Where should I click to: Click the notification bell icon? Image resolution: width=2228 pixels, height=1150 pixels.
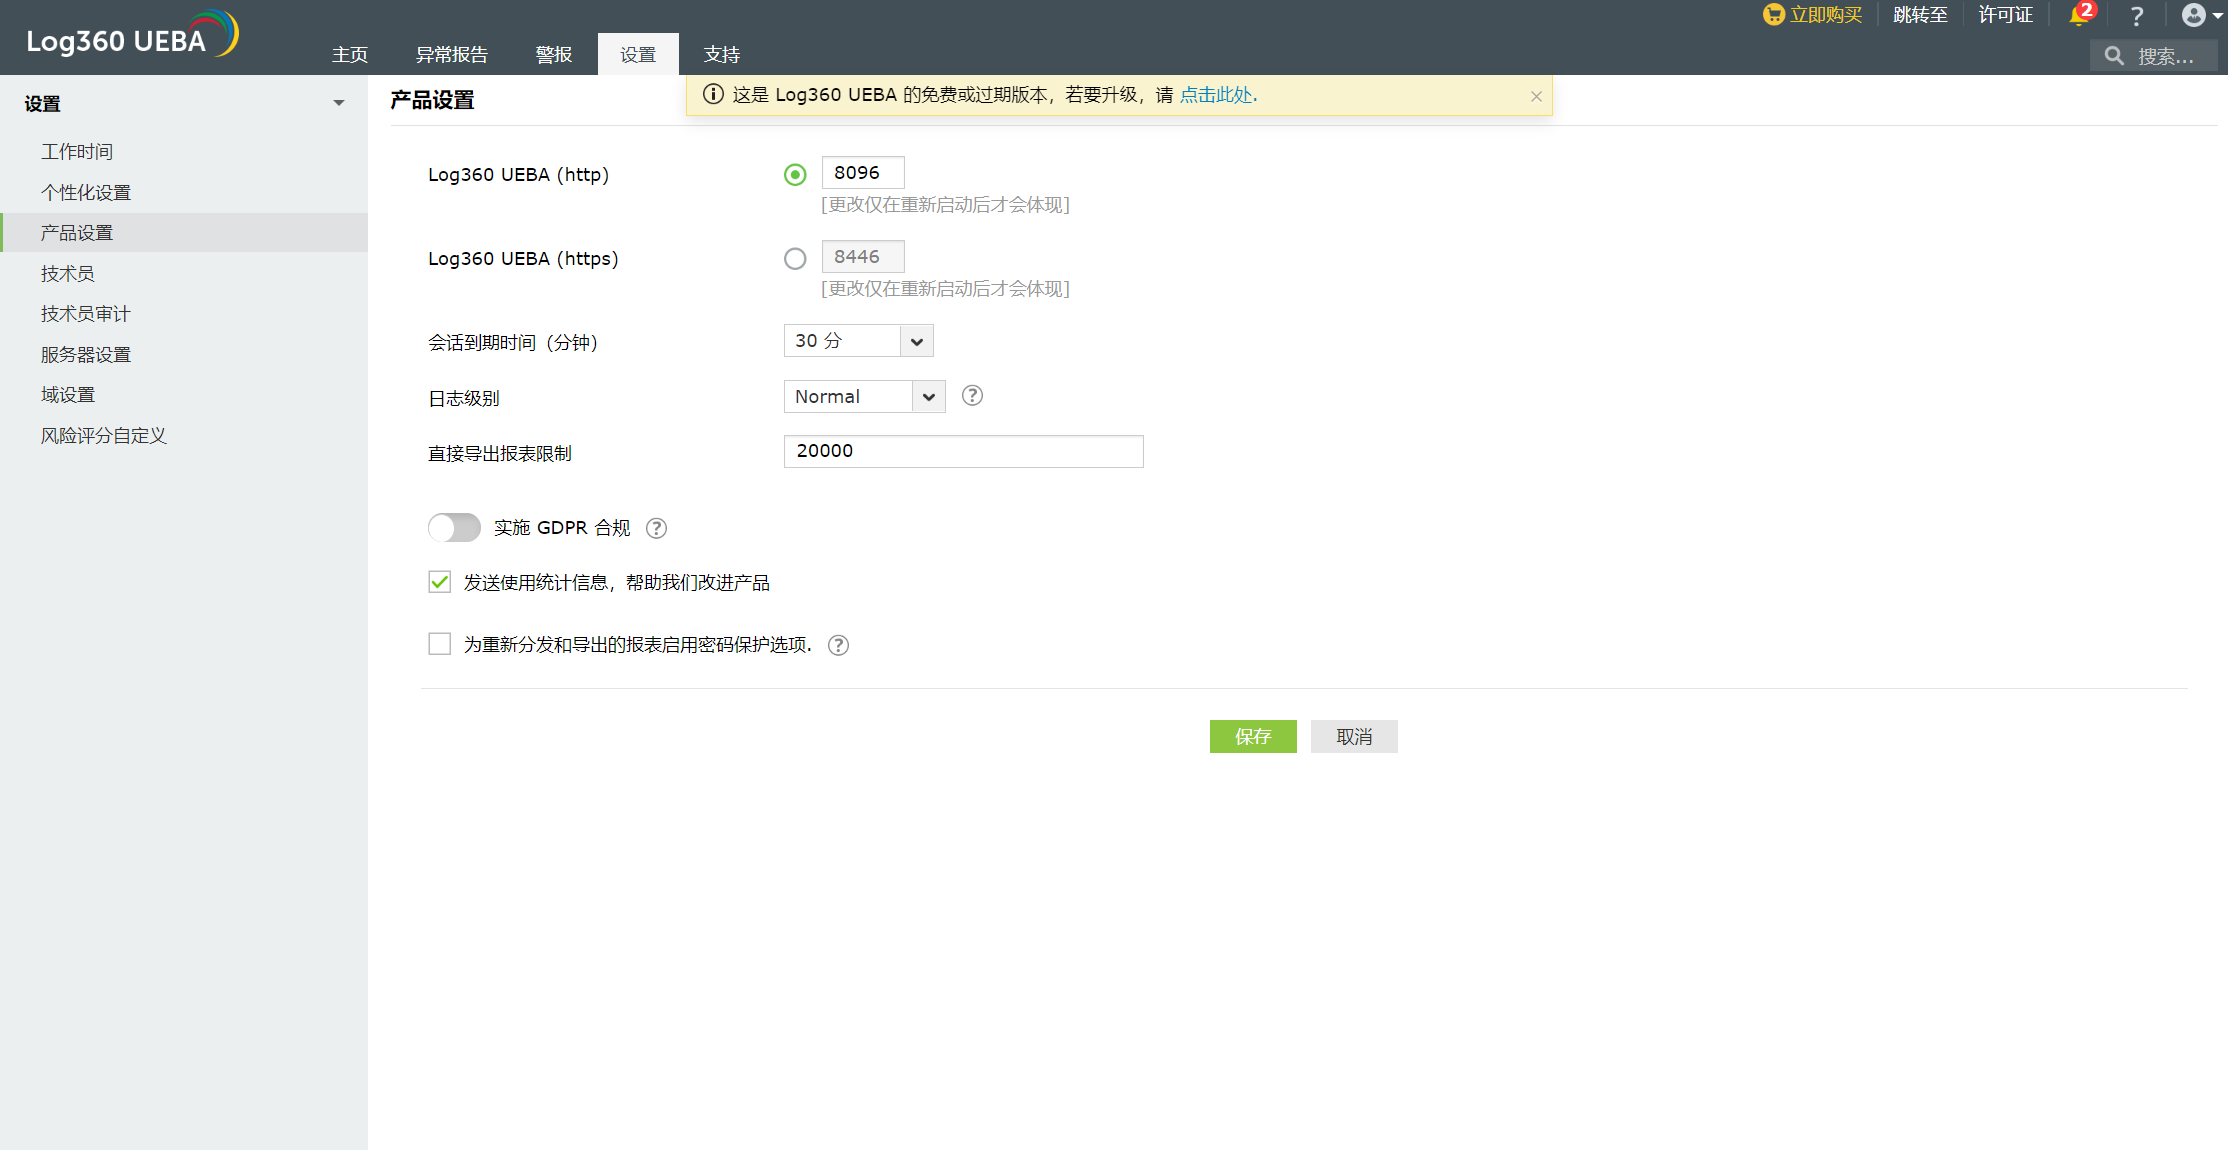pos(2077,15)
